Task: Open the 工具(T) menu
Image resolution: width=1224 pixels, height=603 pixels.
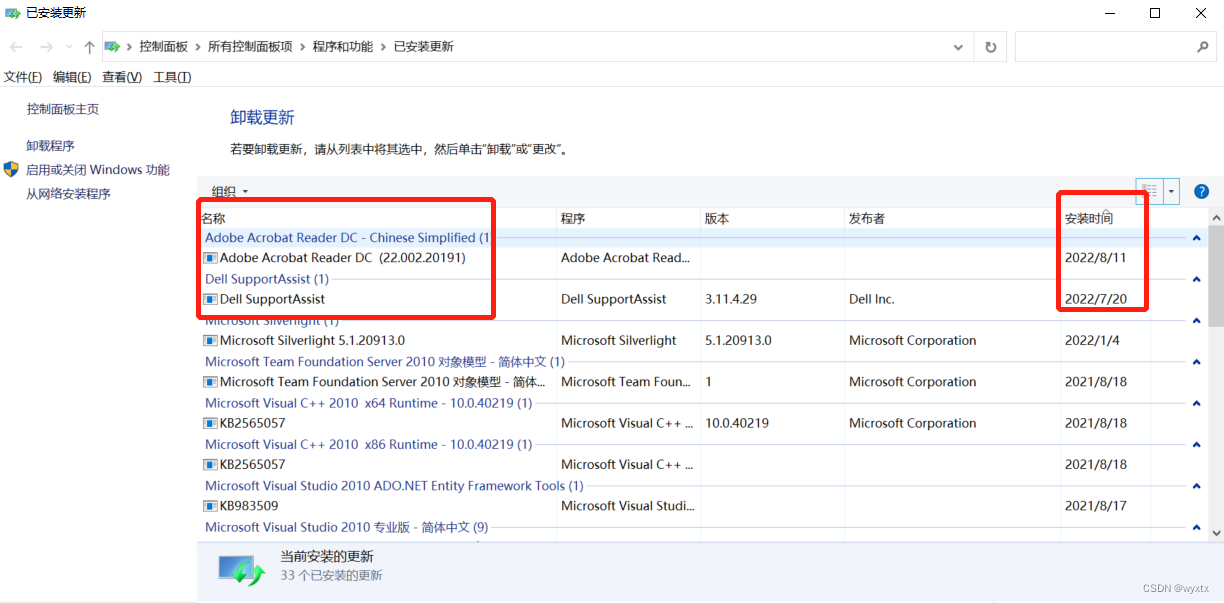Action: click(172, 77)
